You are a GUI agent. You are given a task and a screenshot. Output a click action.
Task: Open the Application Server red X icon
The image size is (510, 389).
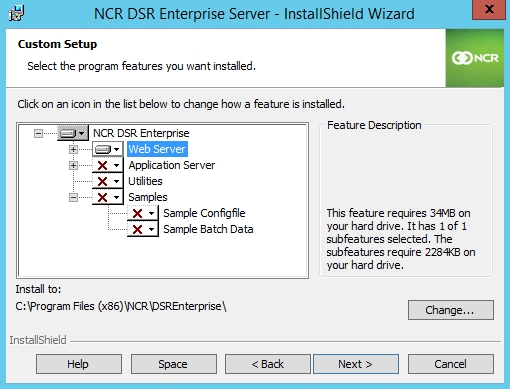107,165
